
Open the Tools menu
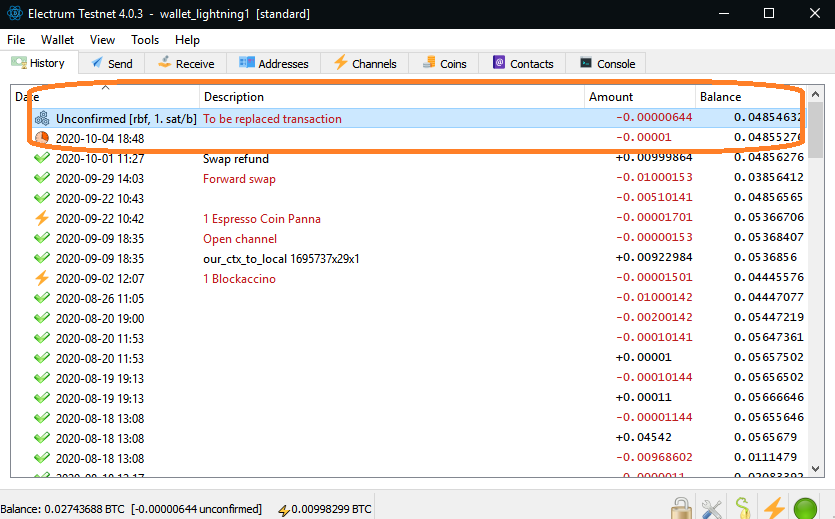coord(145,40)
